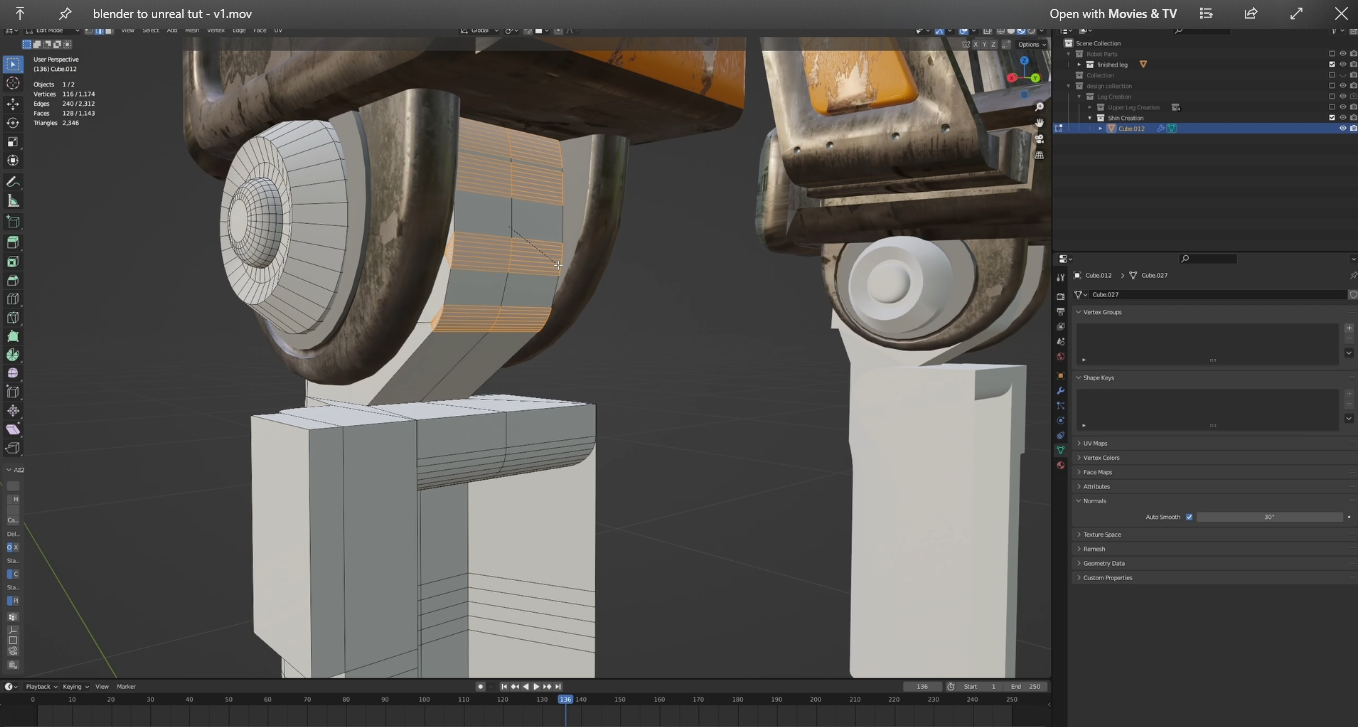Jump playback to frame start
Screen dimensions: 1358x727
click(x=504, y=687)
